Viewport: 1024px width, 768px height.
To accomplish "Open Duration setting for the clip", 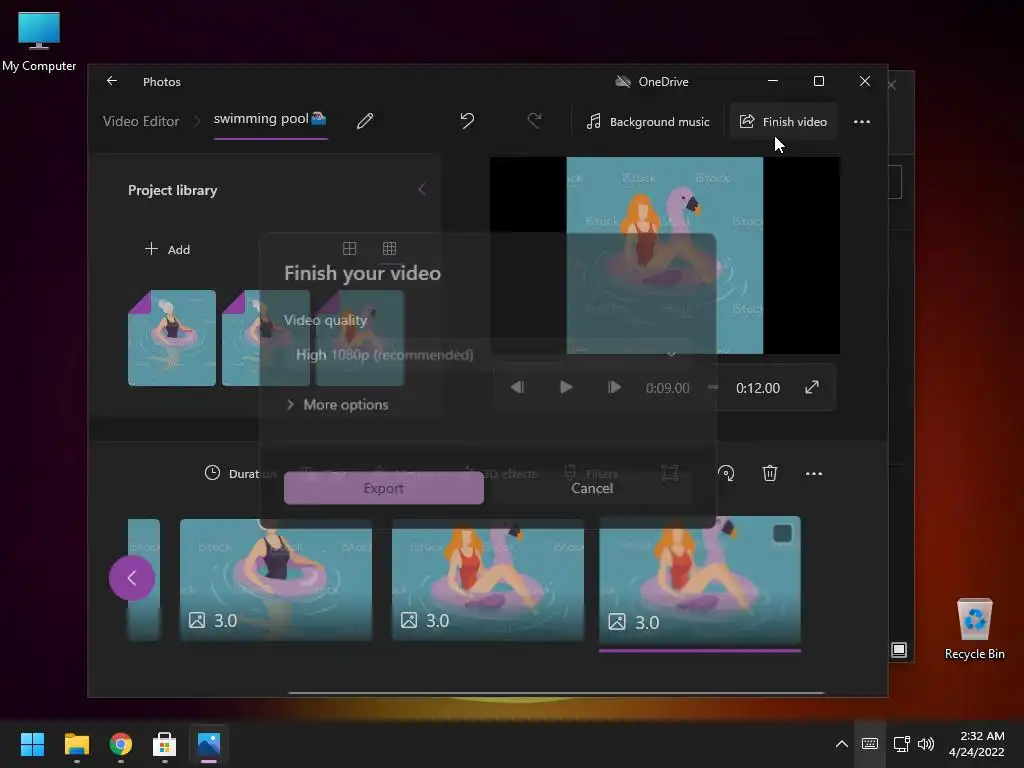I will click(240, 473).
